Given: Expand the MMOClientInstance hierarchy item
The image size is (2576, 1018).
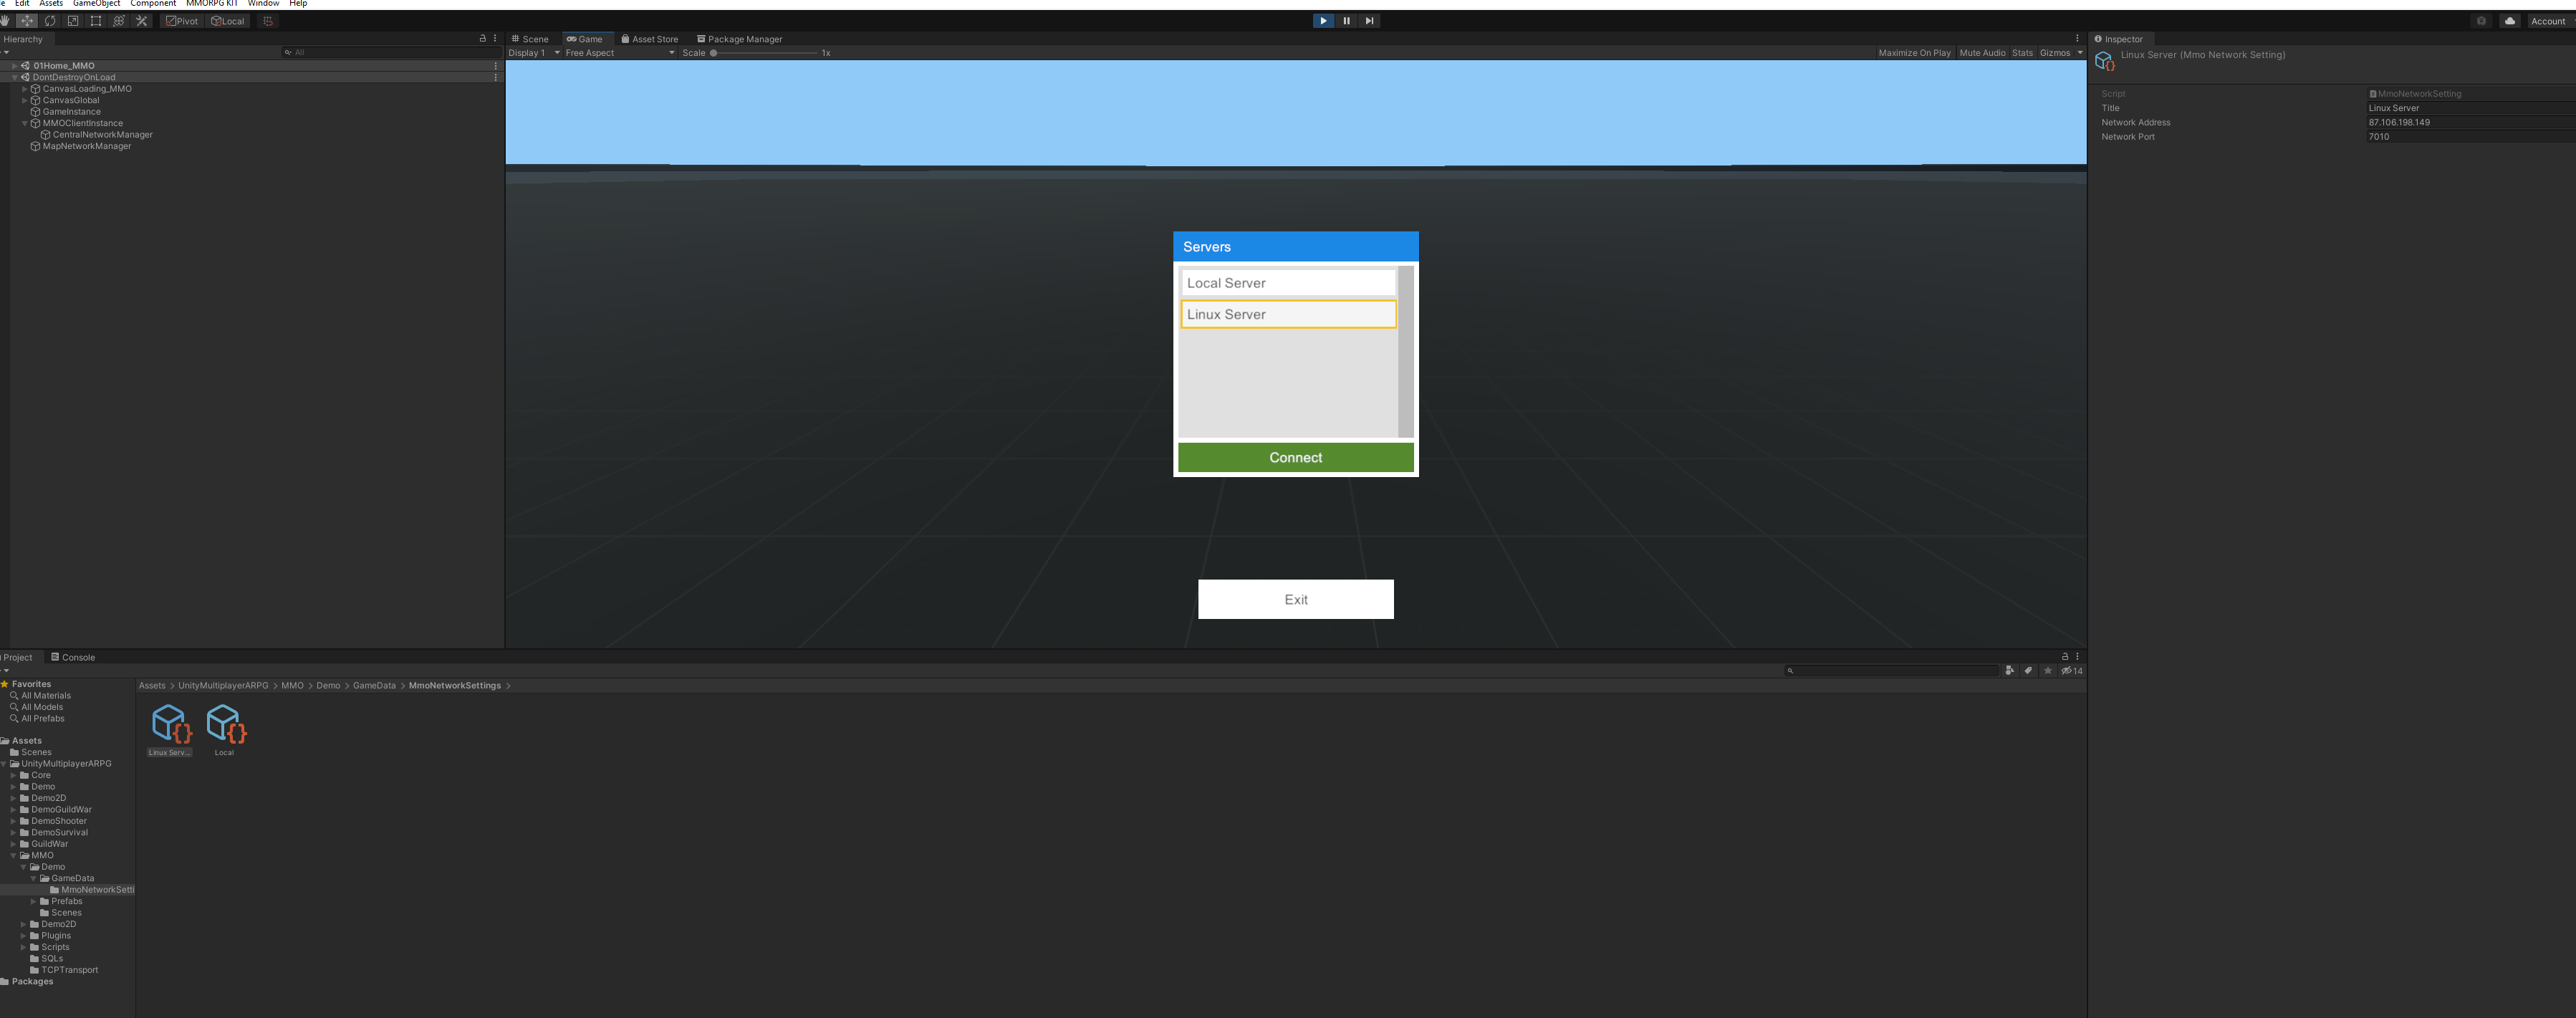Looking at the screenshot, I should pos(24,122).
